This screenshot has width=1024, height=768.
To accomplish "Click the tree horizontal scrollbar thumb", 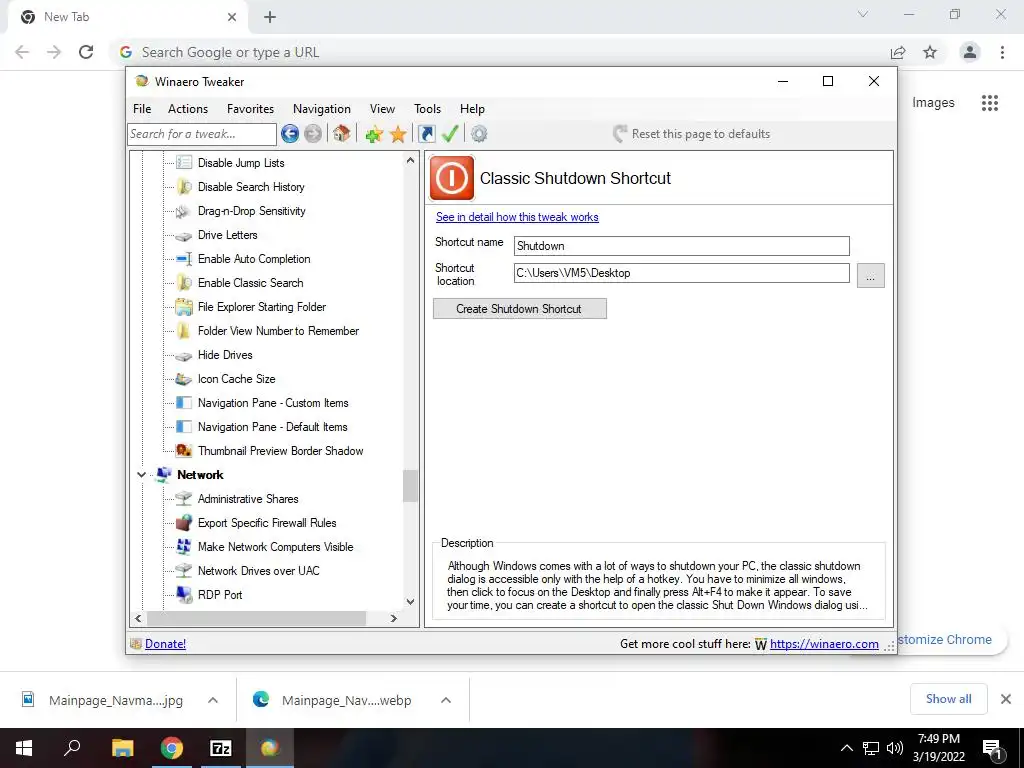I will pyautogui.click(x=257, y=618).
